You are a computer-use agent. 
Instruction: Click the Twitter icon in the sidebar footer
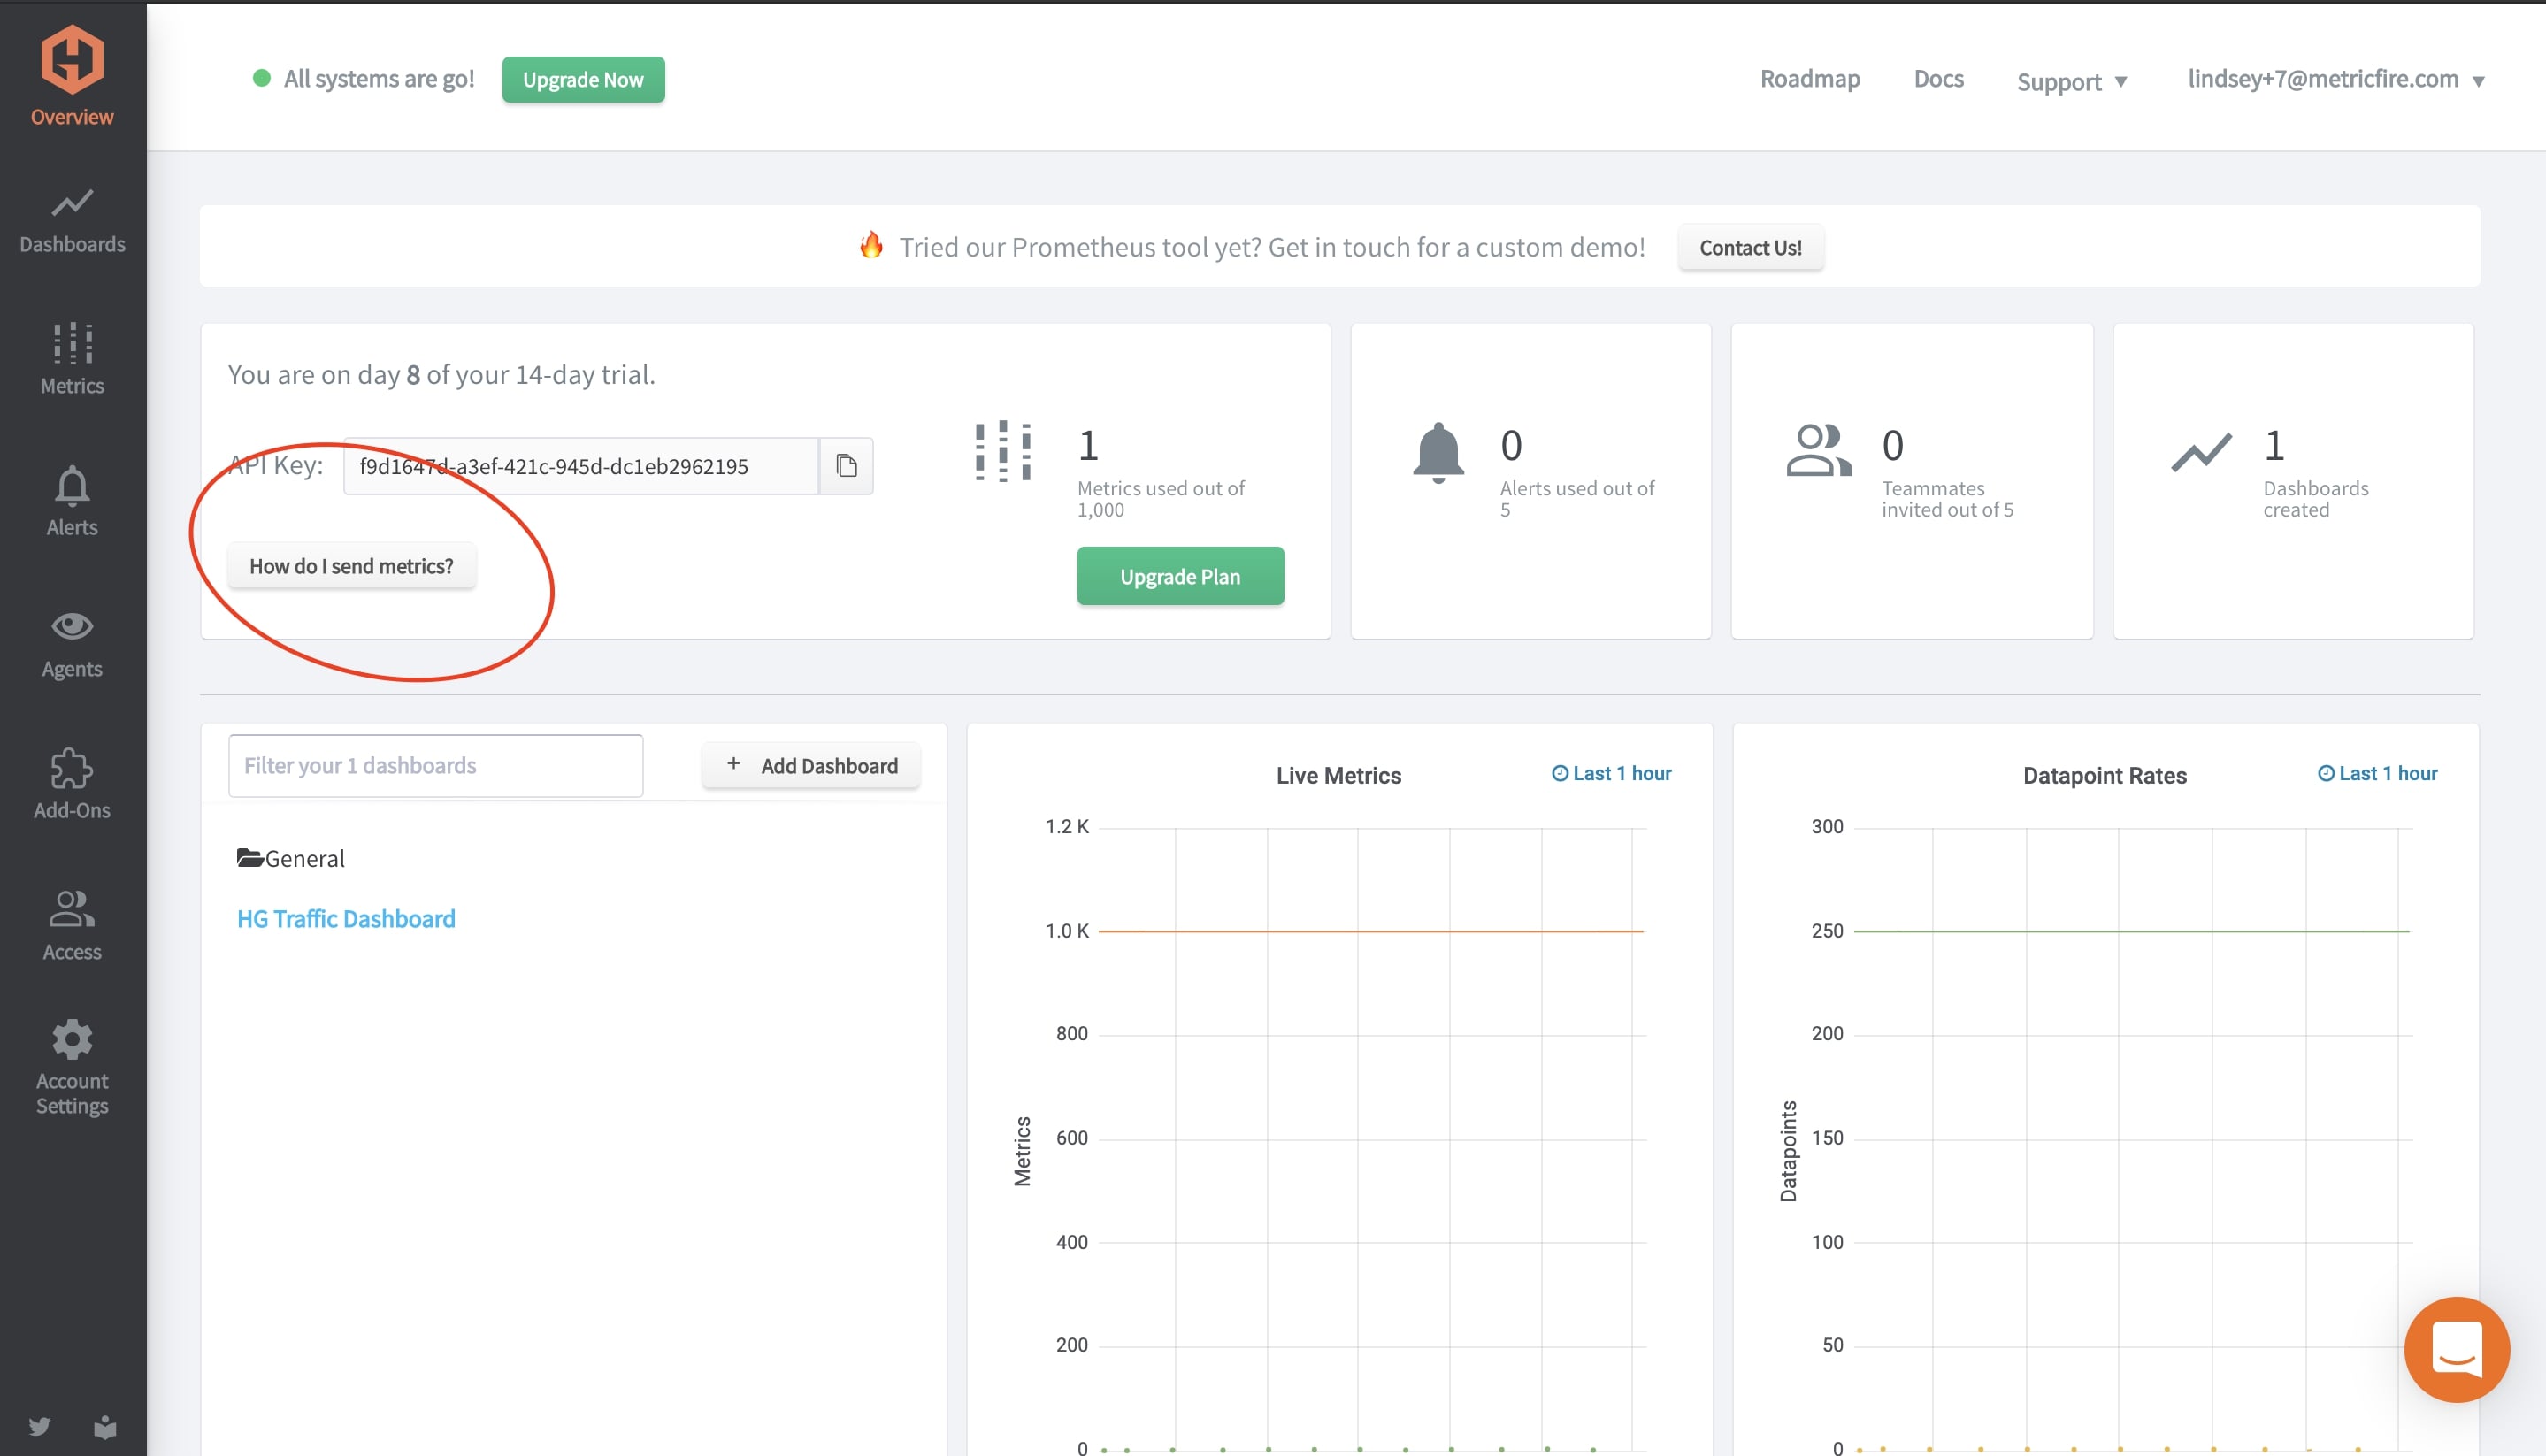39,1426
